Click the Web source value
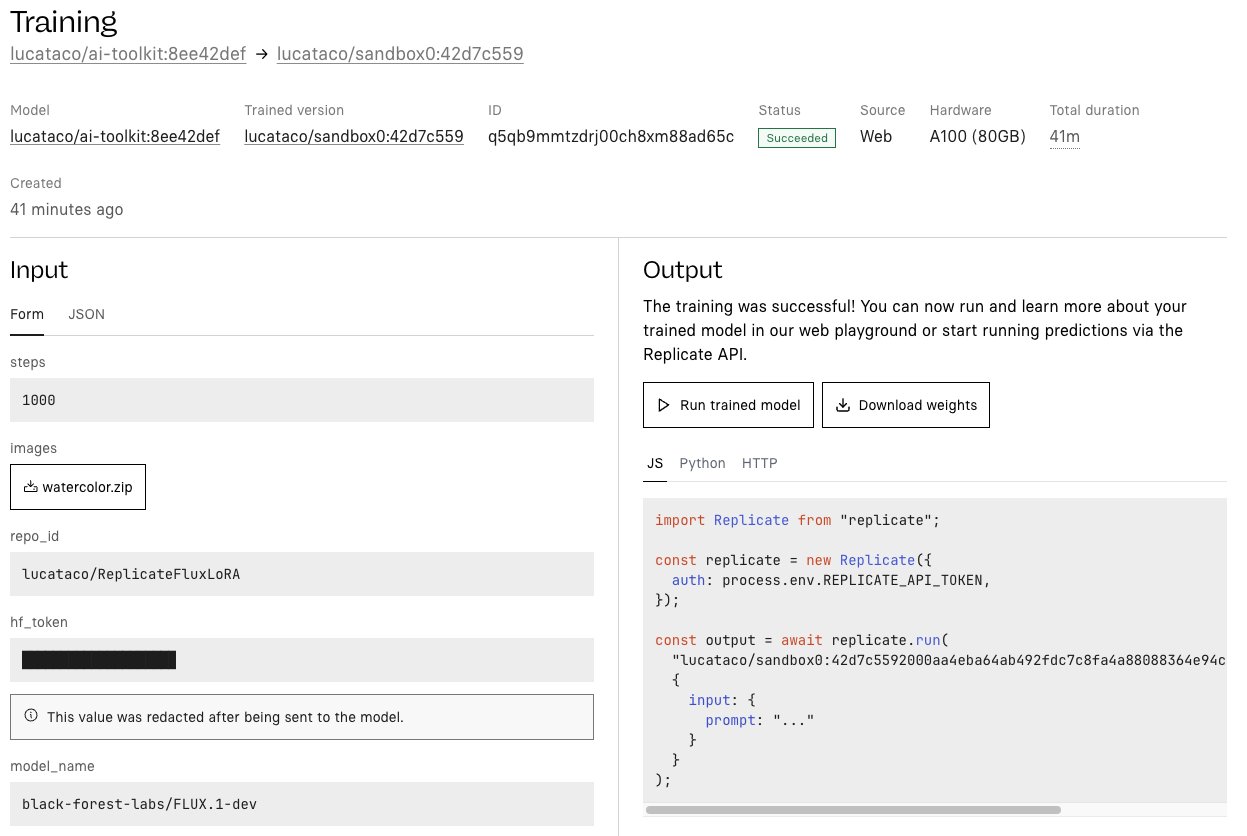Viewport: 1247px width, 836px height. pyautogui.click(x=876, y=137)
